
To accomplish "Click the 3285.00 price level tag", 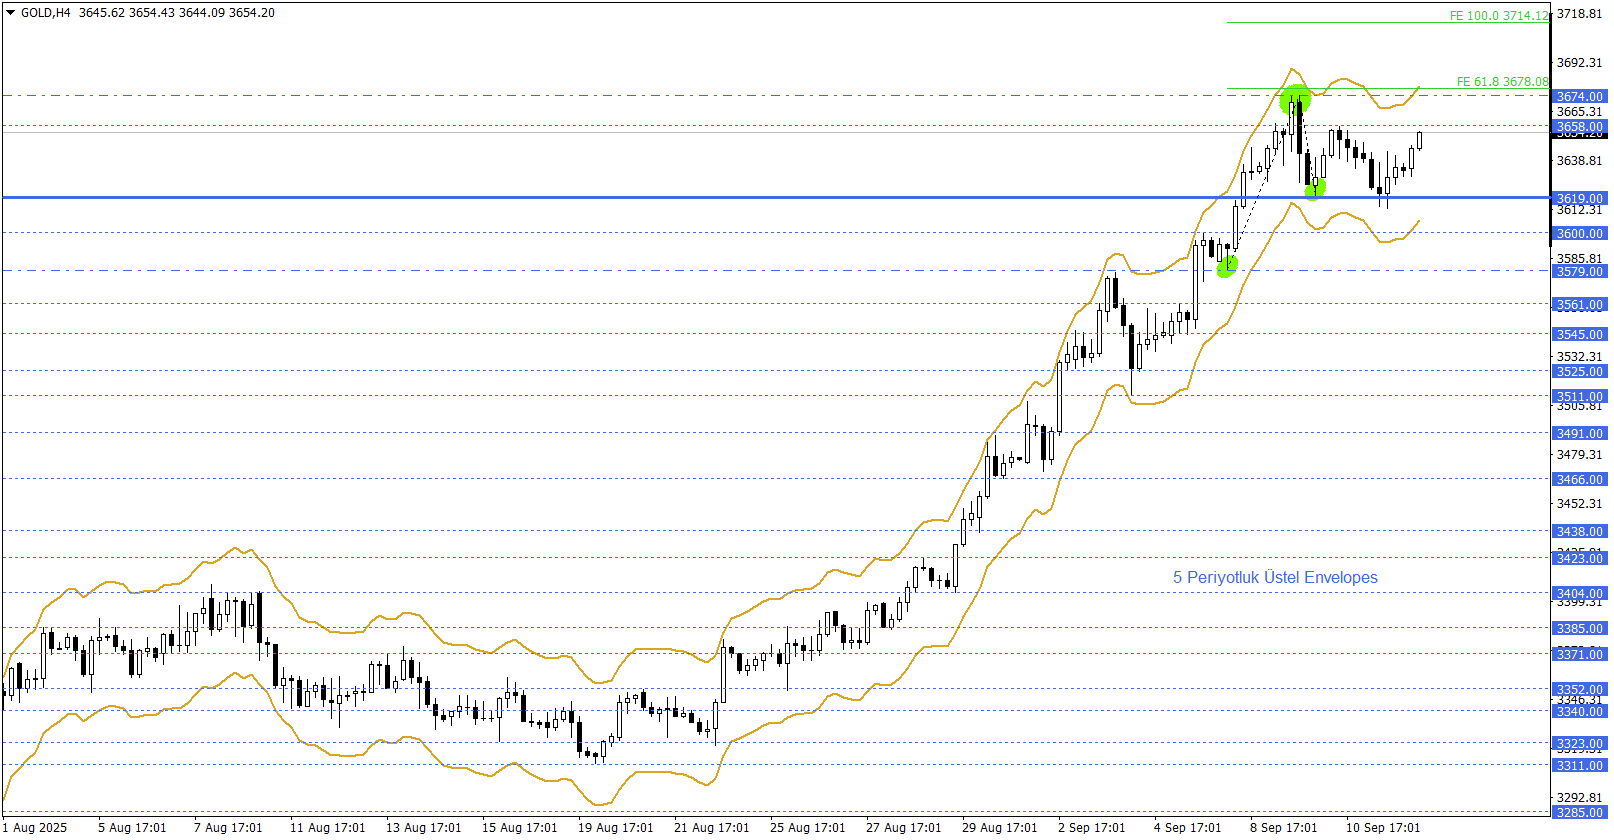I will pos(1580,813).
